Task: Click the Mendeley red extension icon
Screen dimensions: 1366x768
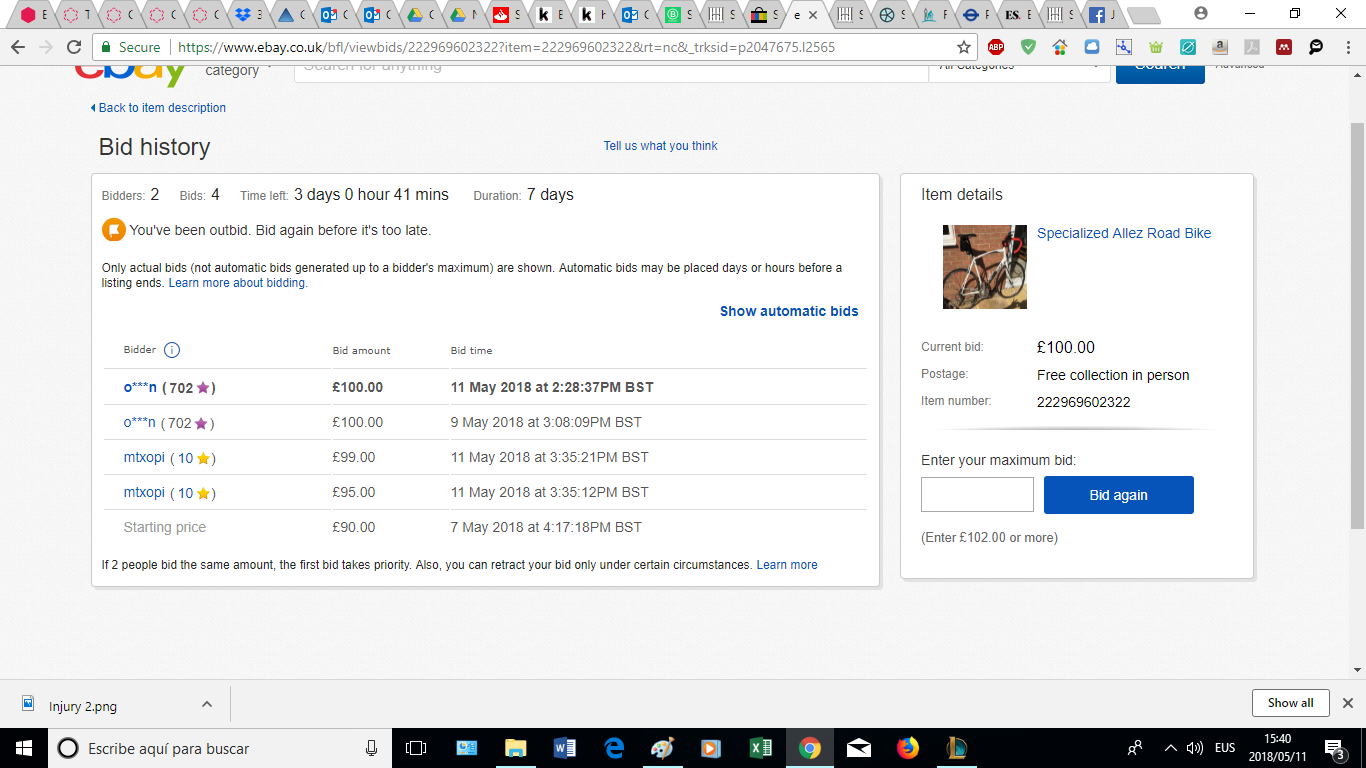Action: (1284, 47)
